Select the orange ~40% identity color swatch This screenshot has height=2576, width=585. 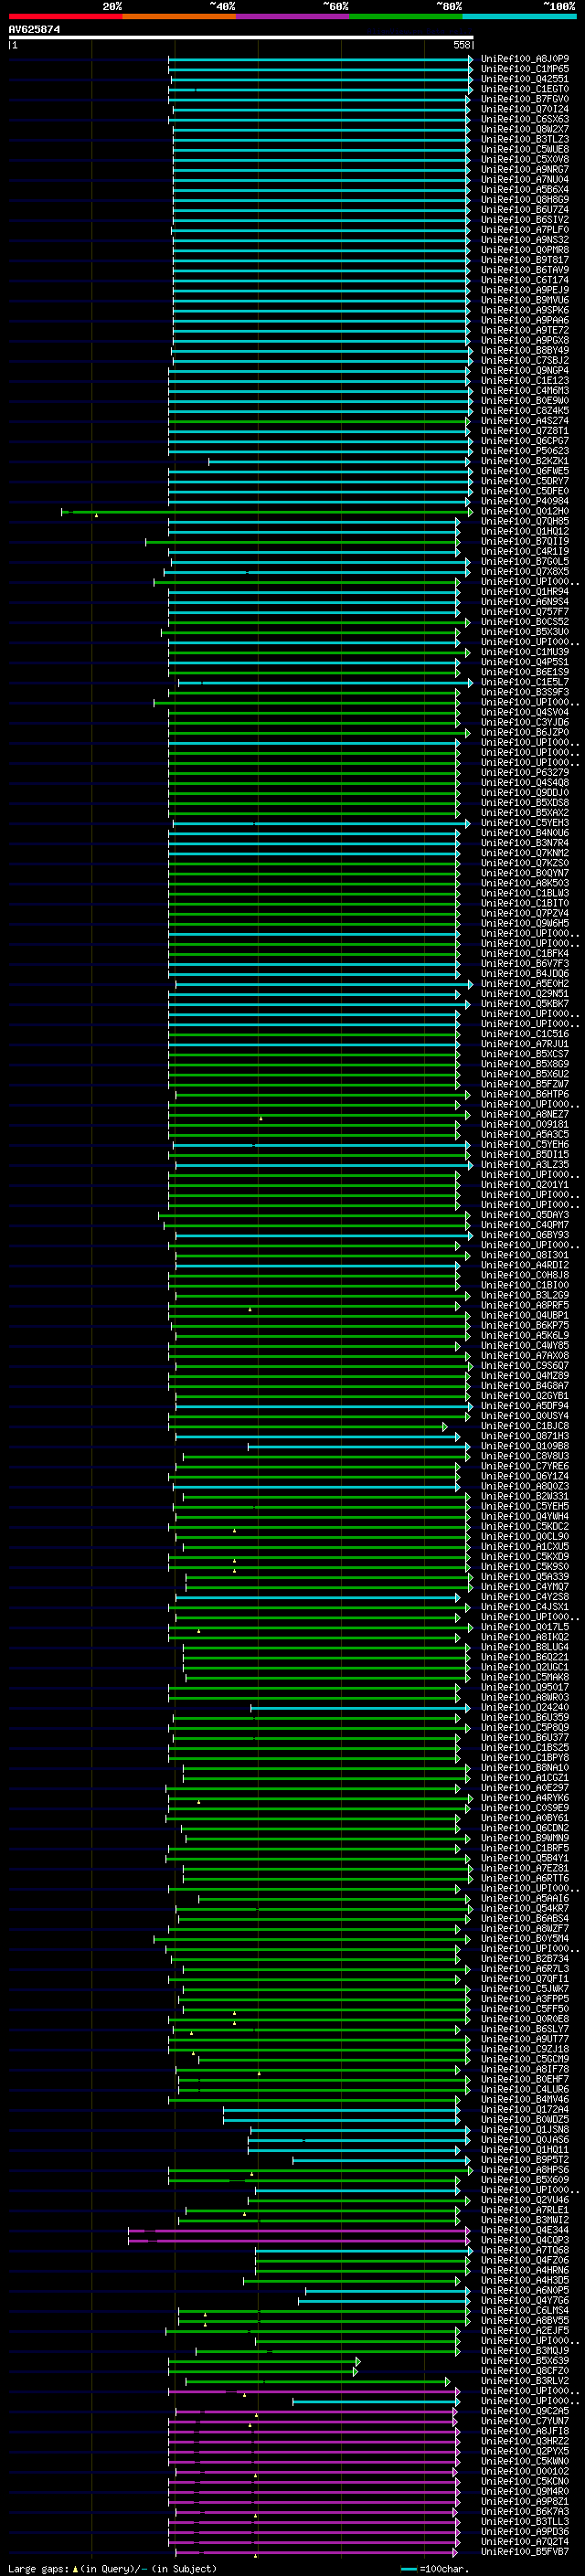tap(179, 16)
